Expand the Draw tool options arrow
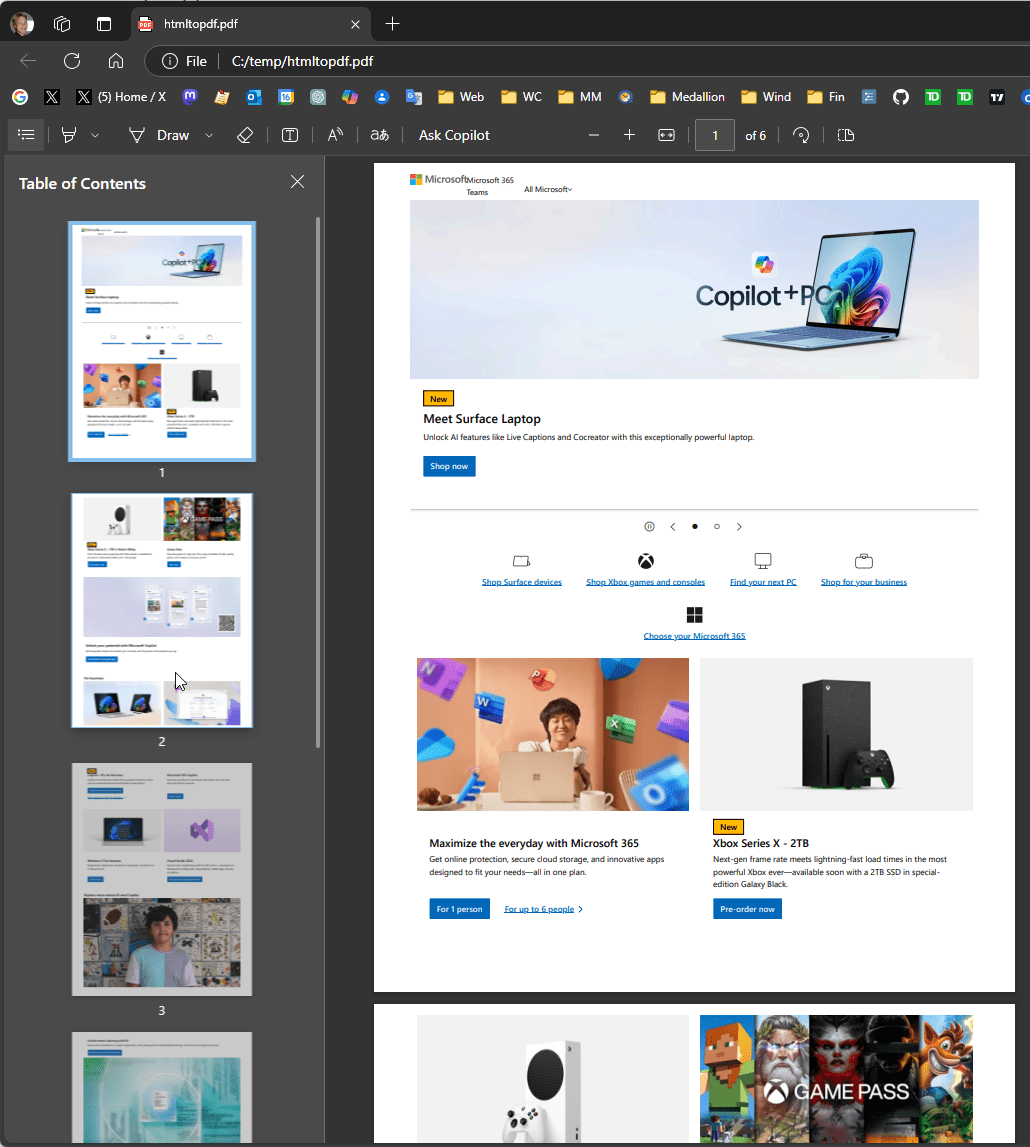 click(x=209, y=135)
